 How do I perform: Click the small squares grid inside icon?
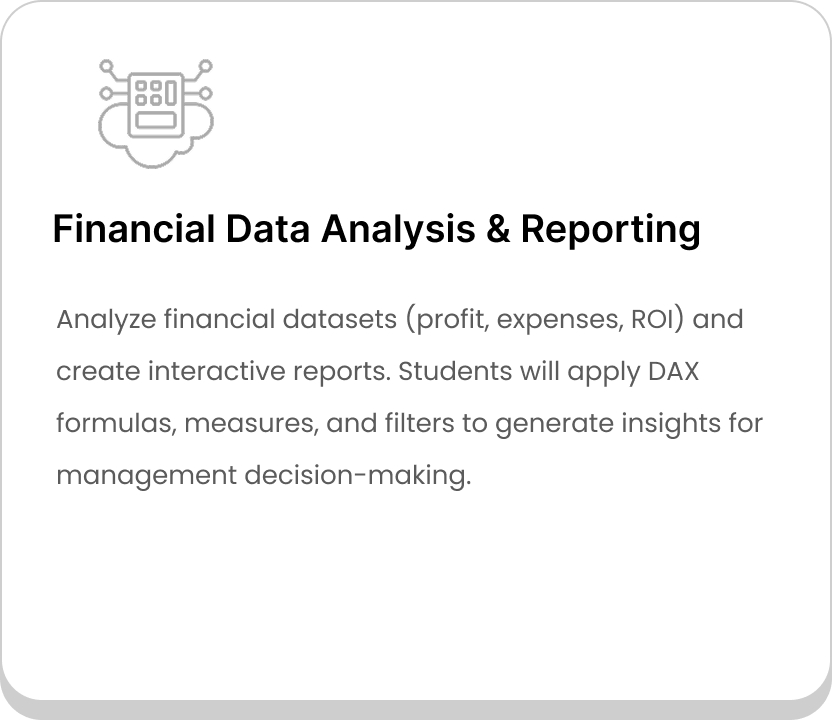(x=149, y=92)
